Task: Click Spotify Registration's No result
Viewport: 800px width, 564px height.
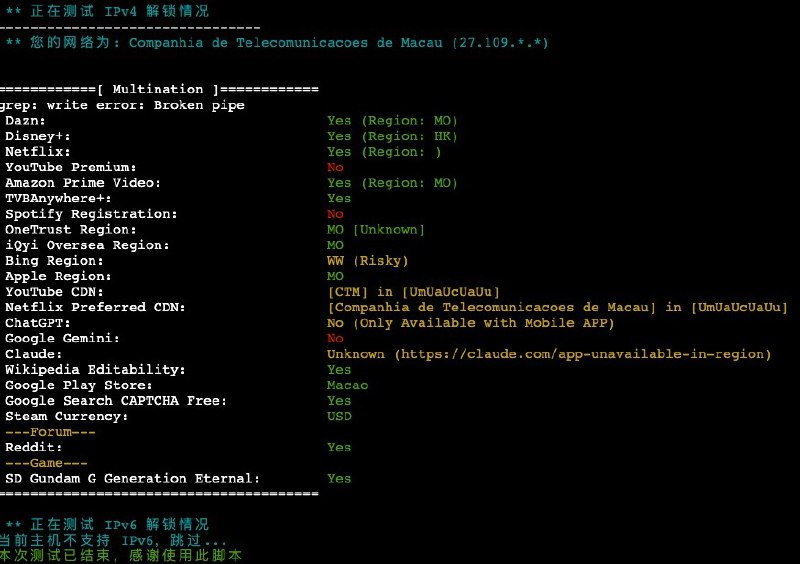Action: click(x=335, y=214)
